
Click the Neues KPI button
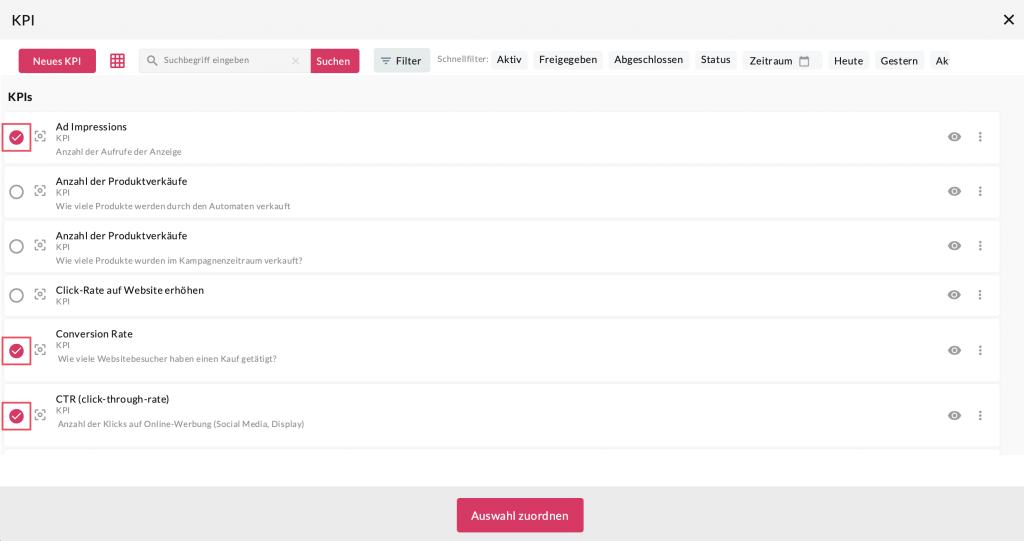tap(57, 61)
